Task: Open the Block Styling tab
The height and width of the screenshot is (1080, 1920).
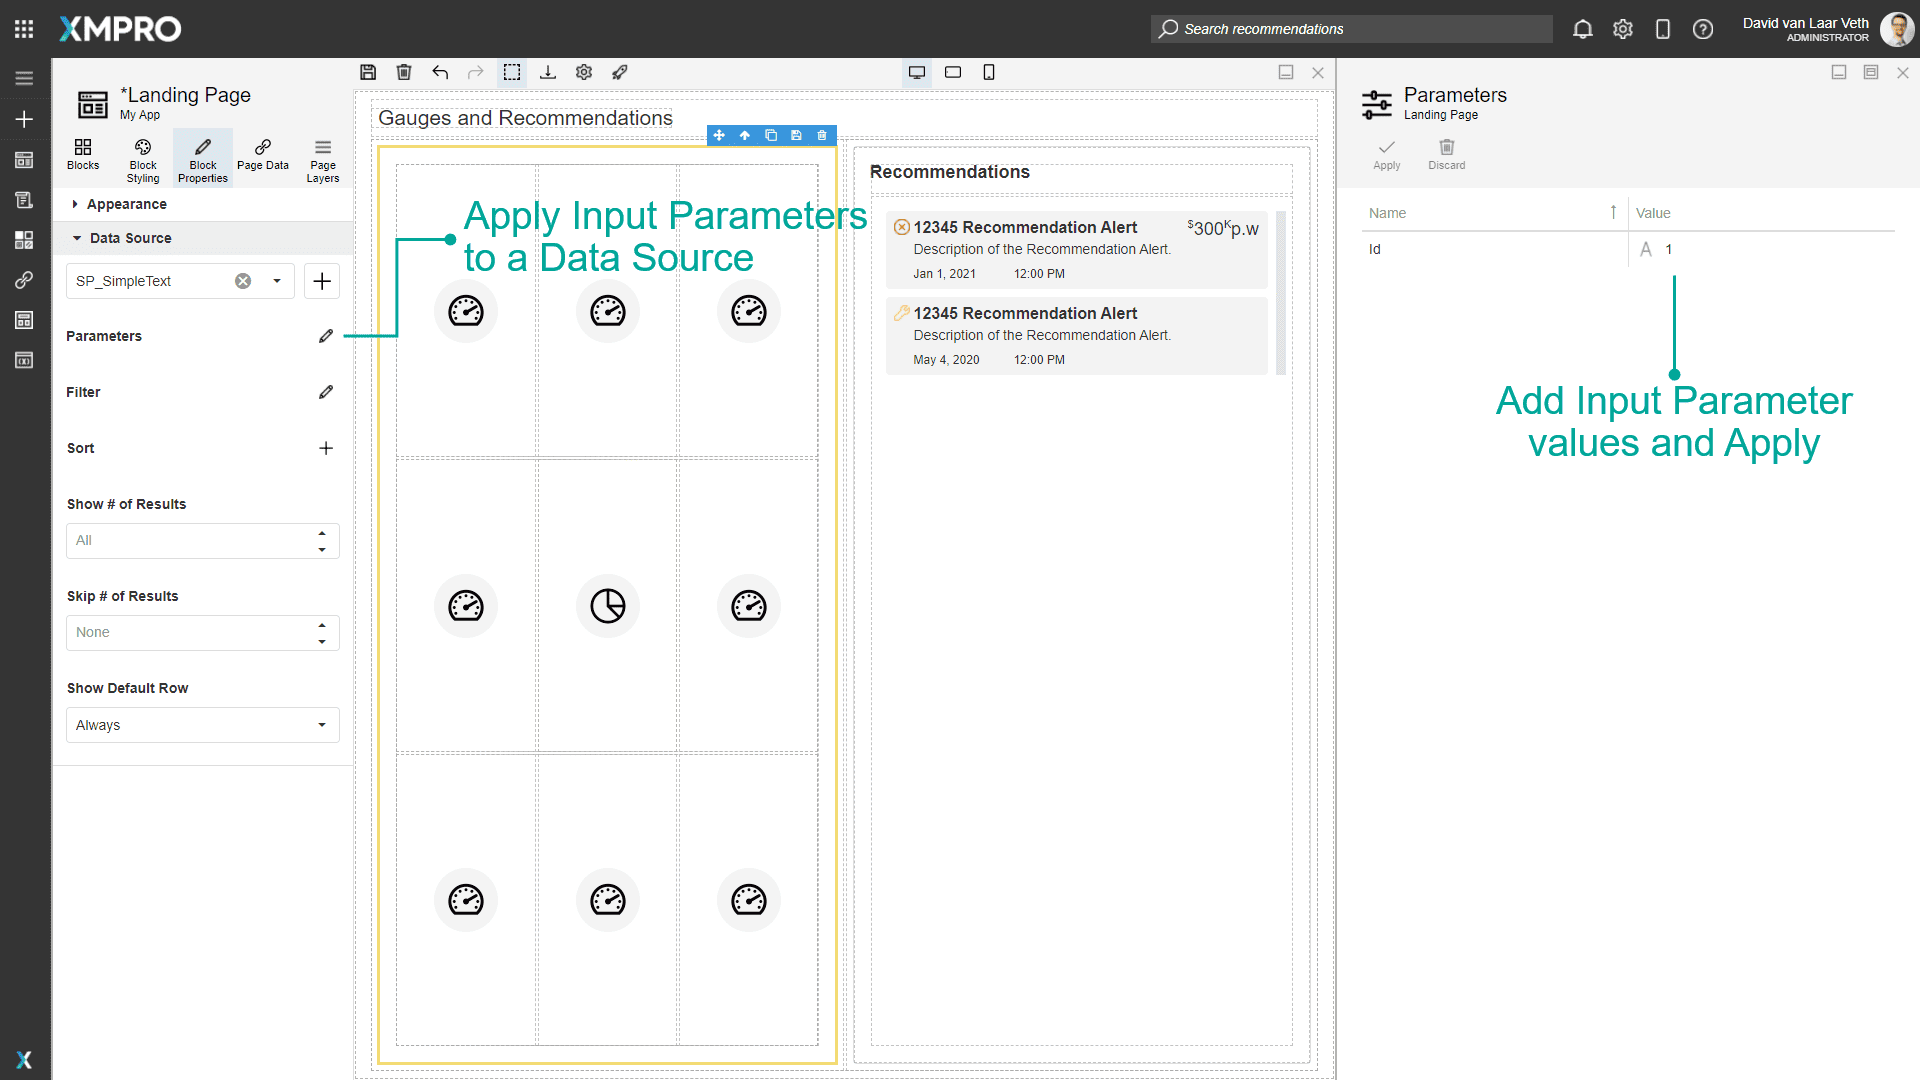Action: coord(143,160)
